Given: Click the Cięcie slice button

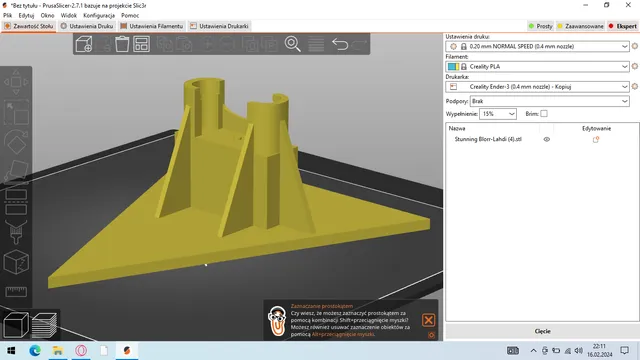Looking at the screenshot, I should tap(542, 331).
